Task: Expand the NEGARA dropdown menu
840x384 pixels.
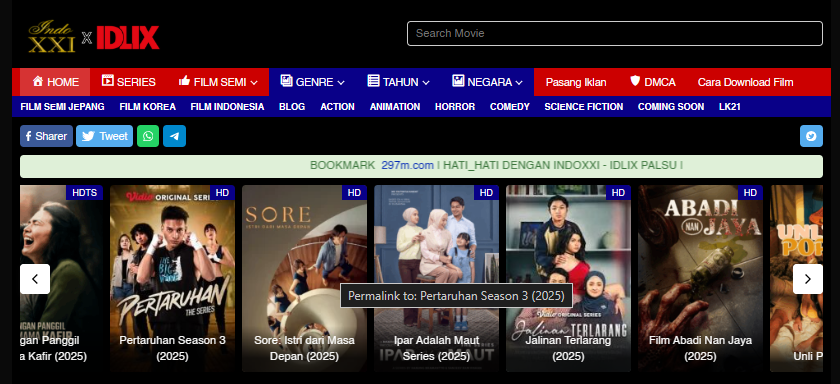Action: click(x=488, y=82)
